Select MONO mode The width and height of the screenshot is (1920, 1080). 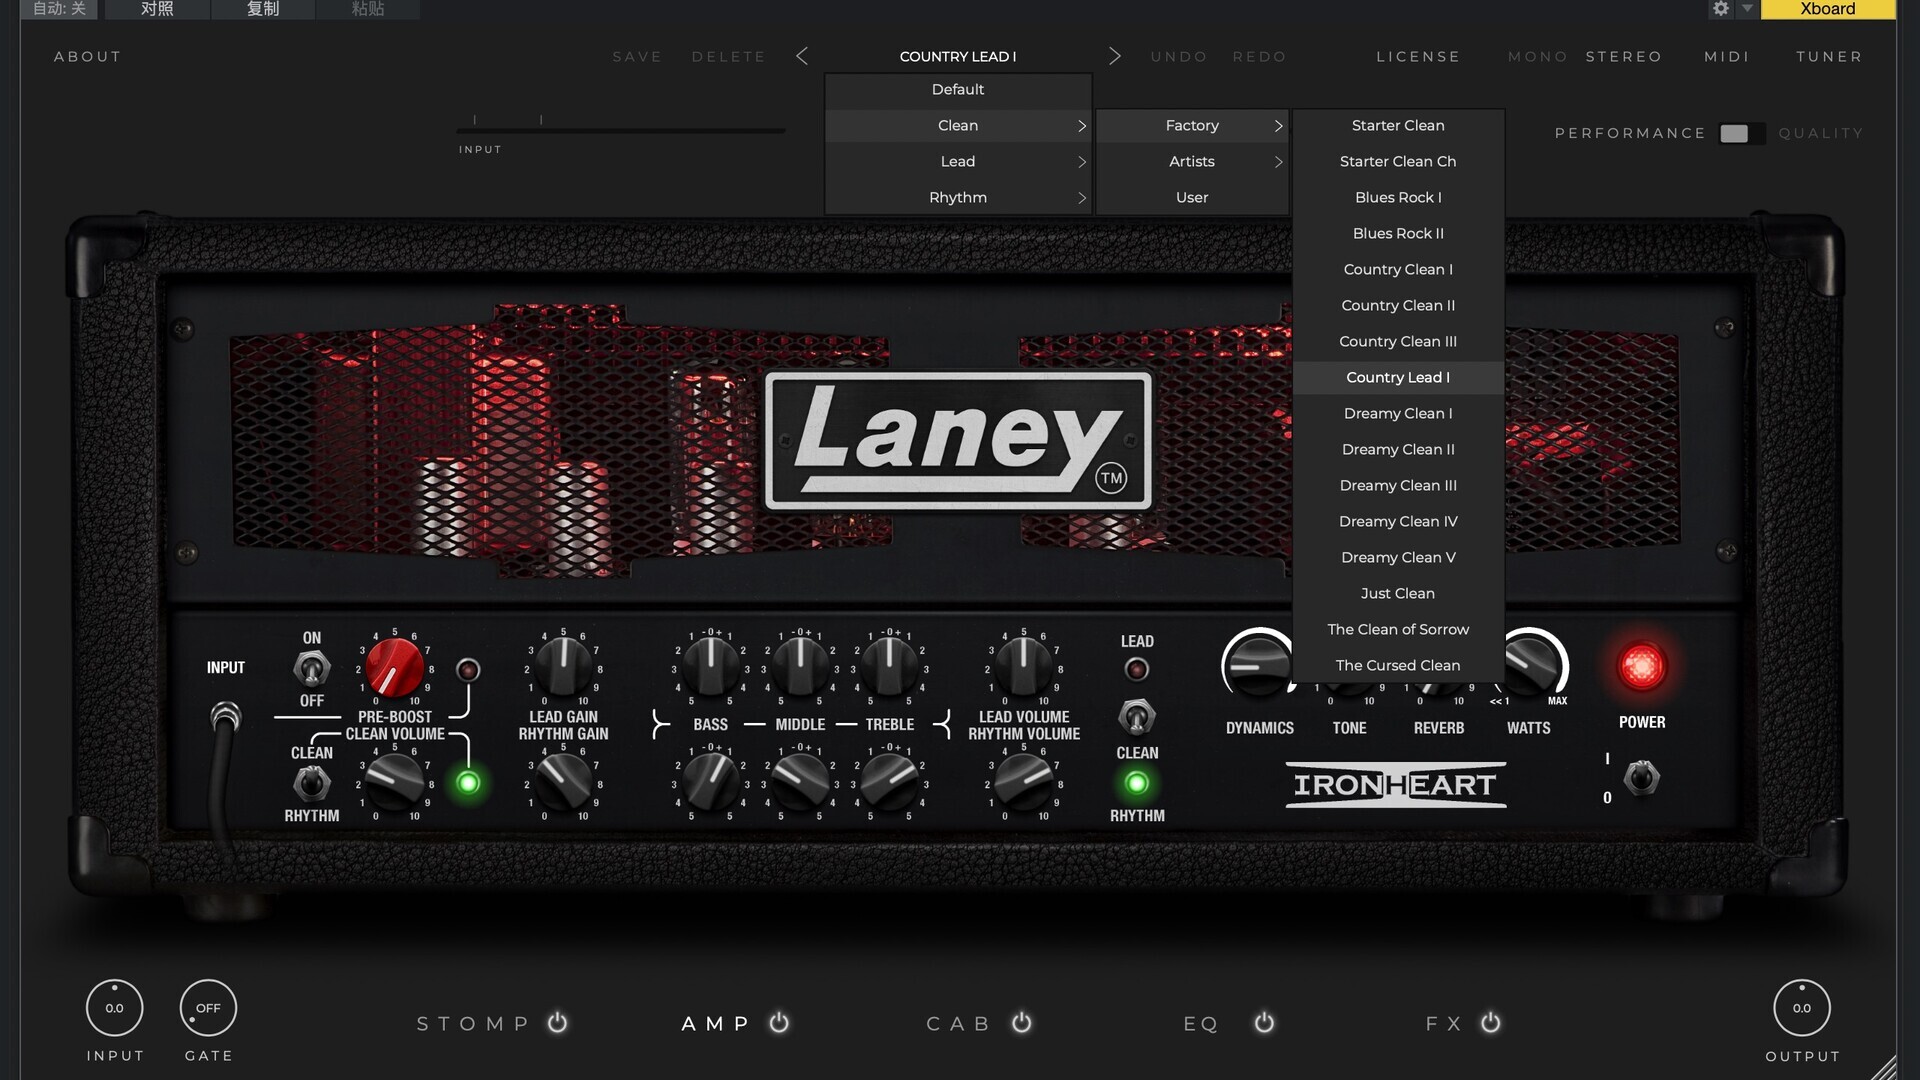click(1537, 57)
